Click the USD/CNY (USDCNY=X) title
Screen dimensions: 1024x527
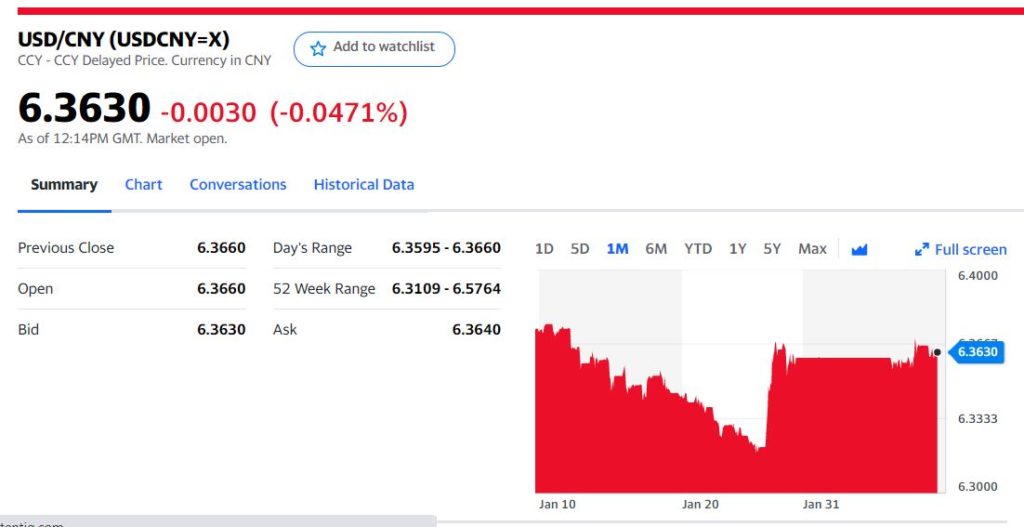124,40
